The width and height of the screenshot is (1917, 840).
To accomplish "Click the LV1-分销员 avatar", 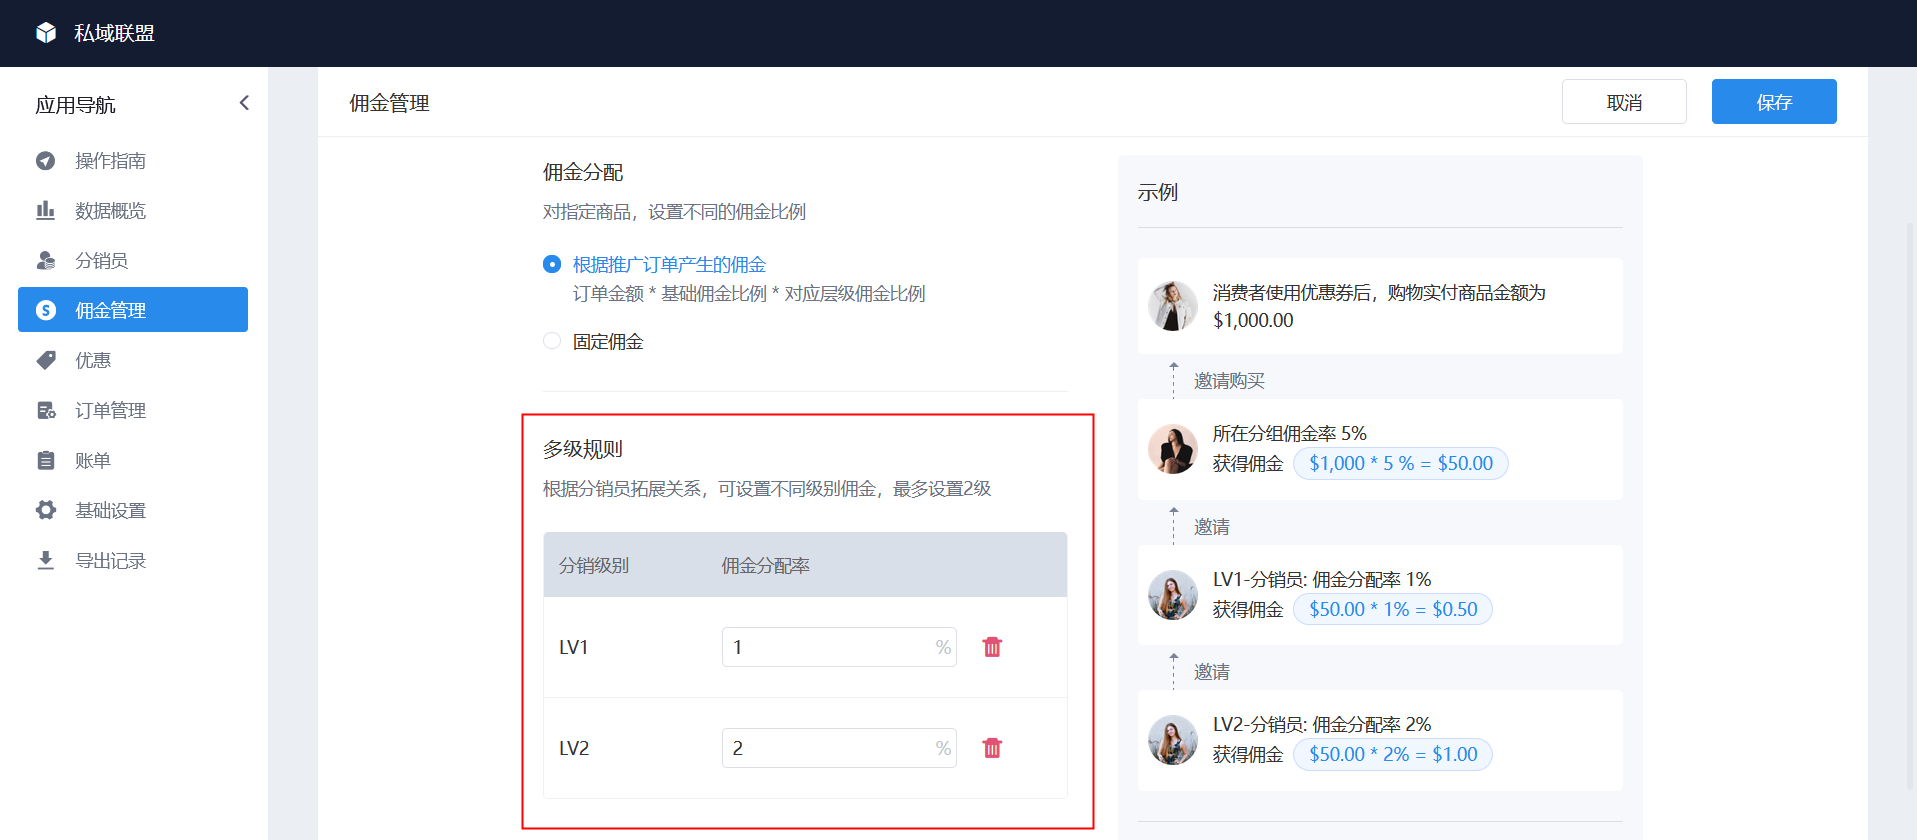I will [1173, 595].
